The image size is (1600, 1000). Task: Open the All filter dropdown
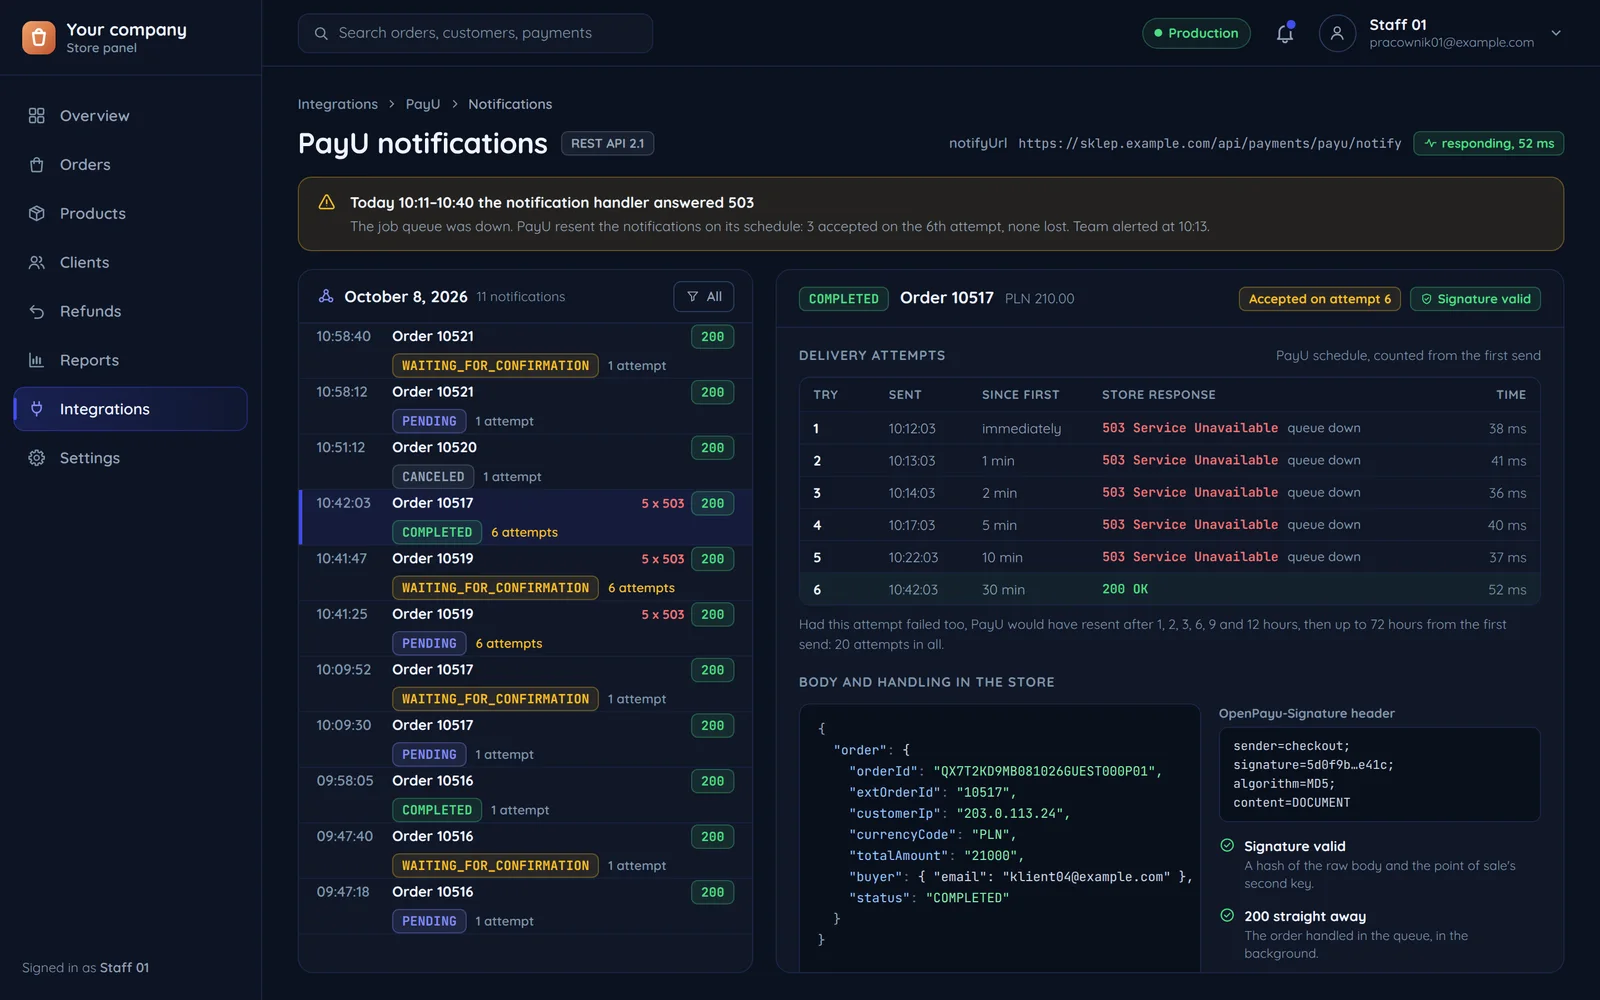click(704, 297)
